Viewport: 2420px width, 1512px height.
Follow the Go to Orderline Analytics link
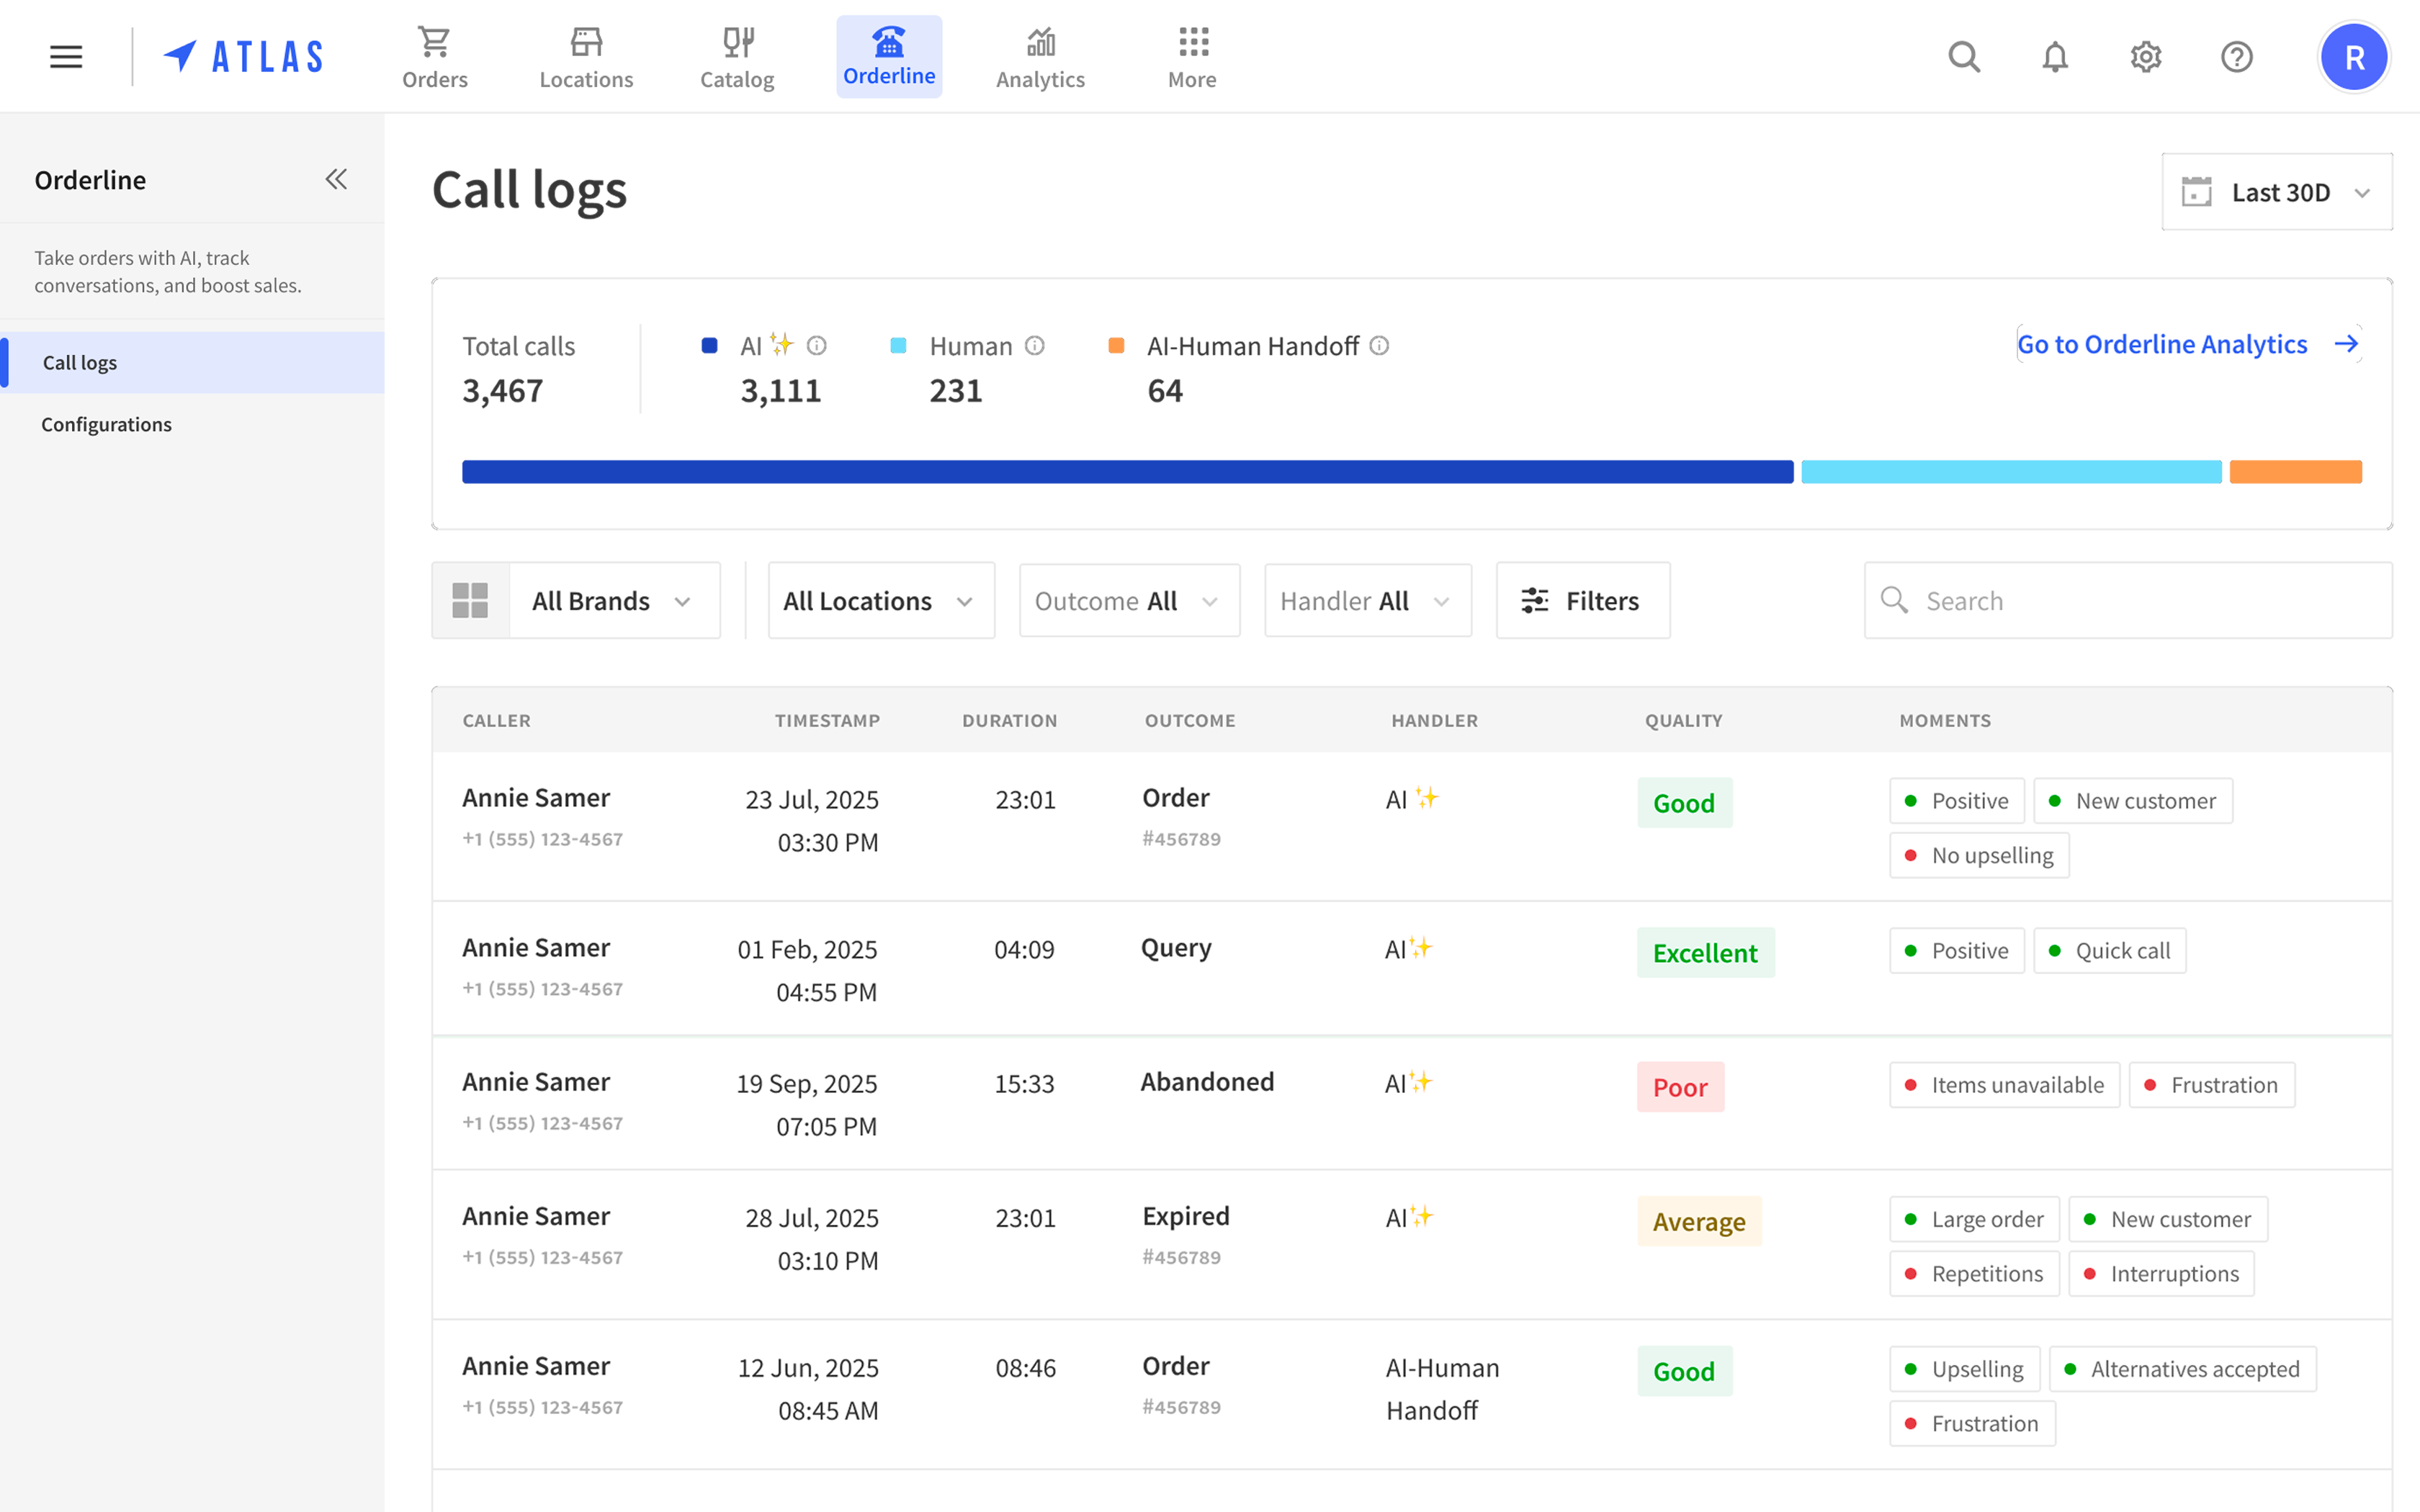pyautogui.click(x=2188, y=344)
